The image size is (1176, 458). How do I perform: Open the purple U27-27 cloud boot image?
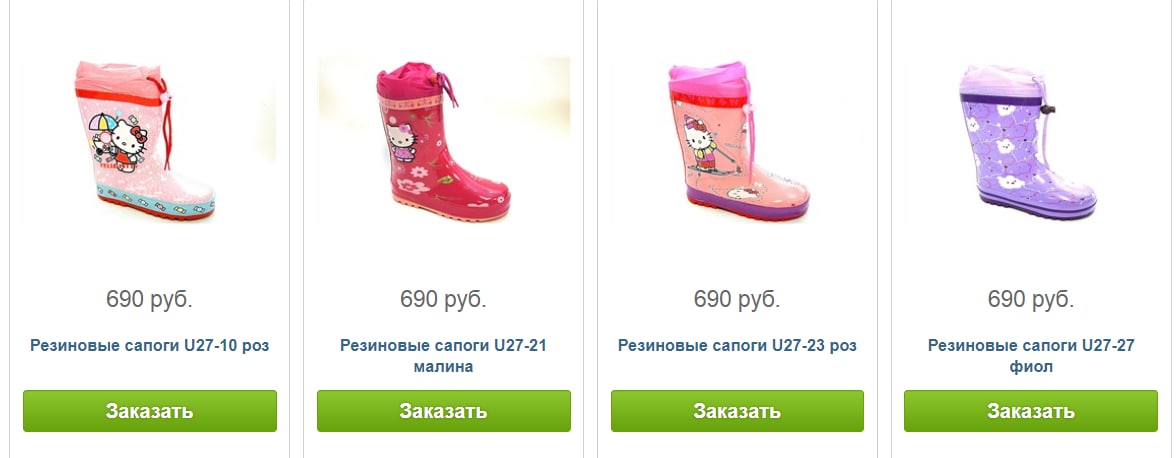(1030, 140)
